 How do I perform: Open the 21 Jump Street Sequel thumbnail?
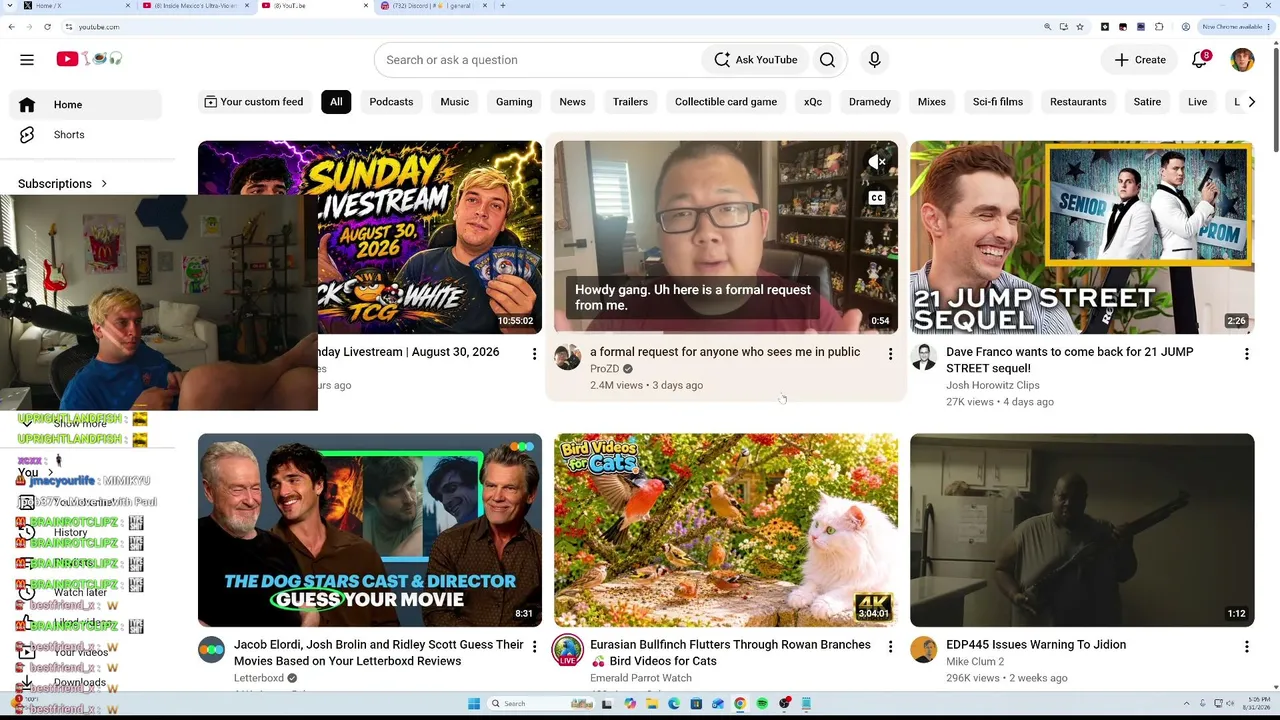(x=1082, y=237)
